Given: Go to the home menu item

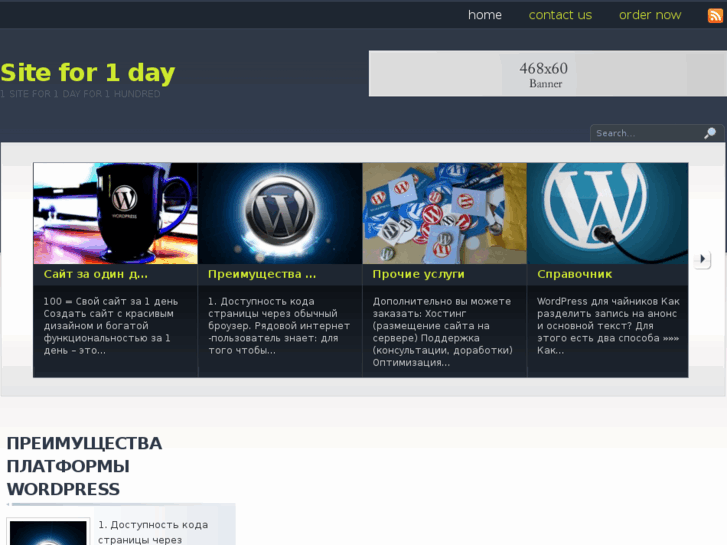Looking at the screenshot, I should (x=485, y=15).
